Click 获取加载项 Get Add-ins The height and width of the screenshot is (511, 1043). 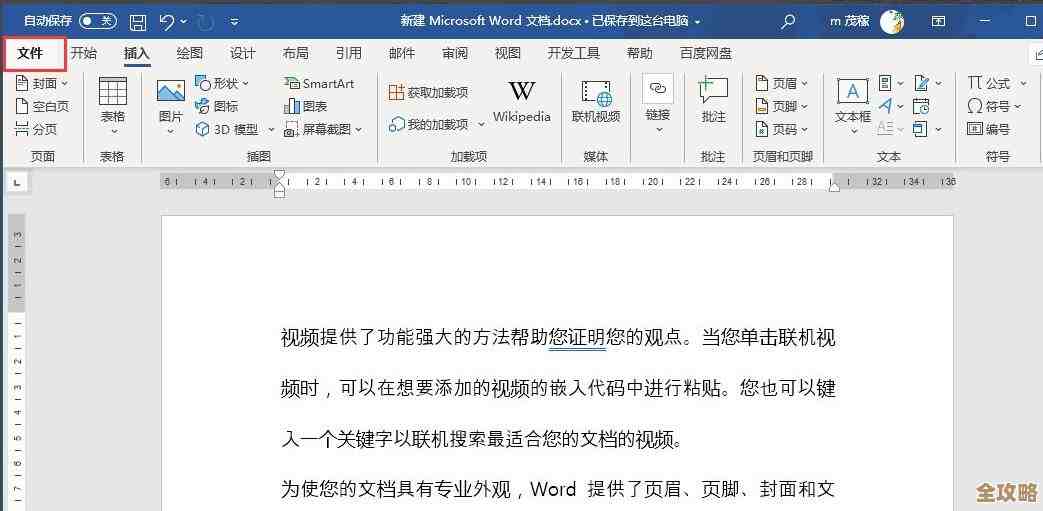pos(429,93)
